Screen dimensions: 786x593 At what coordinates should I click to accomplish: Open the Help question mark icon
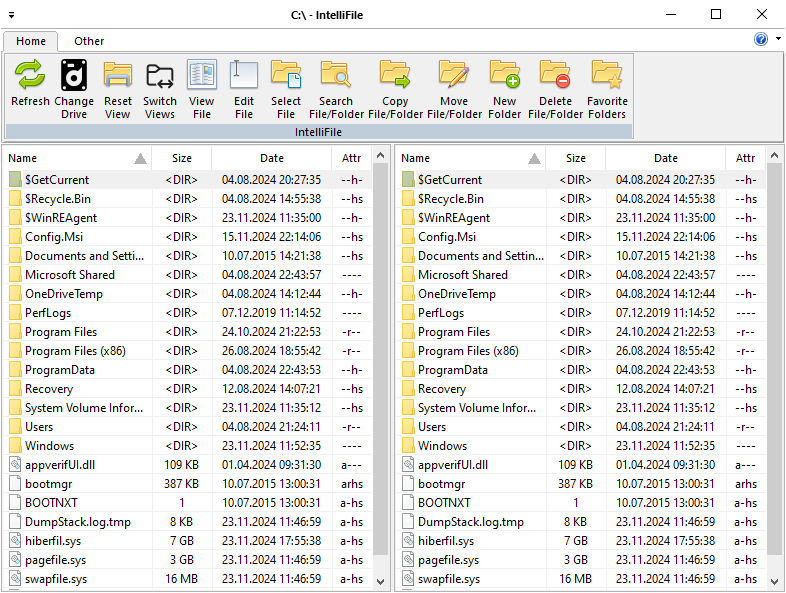pyautogui.click(x=760, y=39)
